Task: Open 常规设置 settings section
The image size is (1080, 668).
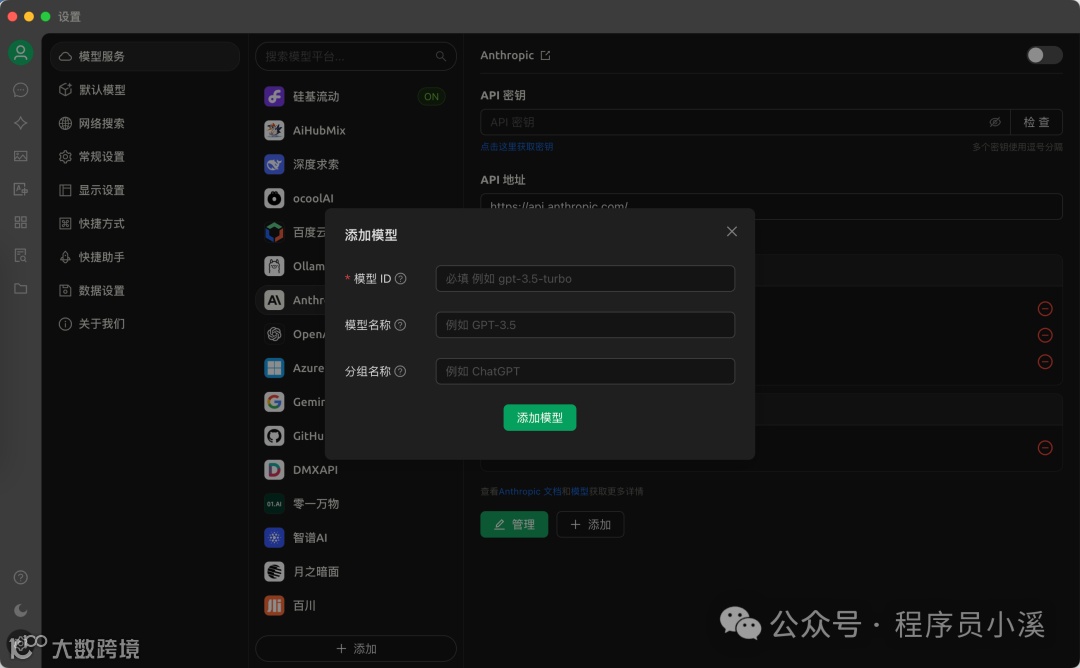Action: click(145, 156)
